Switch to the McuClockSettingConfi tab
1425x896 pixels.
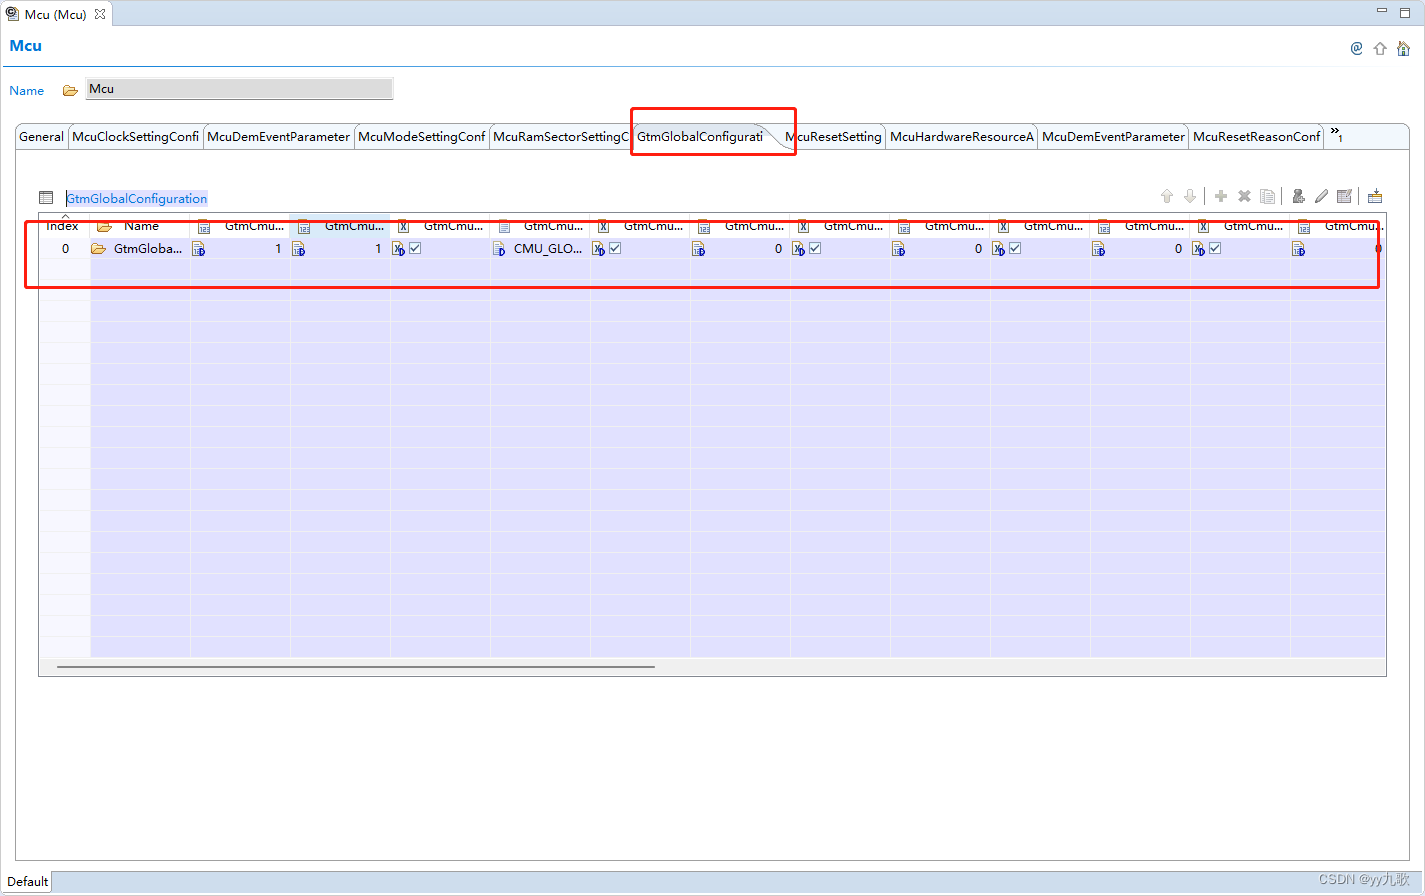click(135, 137)
